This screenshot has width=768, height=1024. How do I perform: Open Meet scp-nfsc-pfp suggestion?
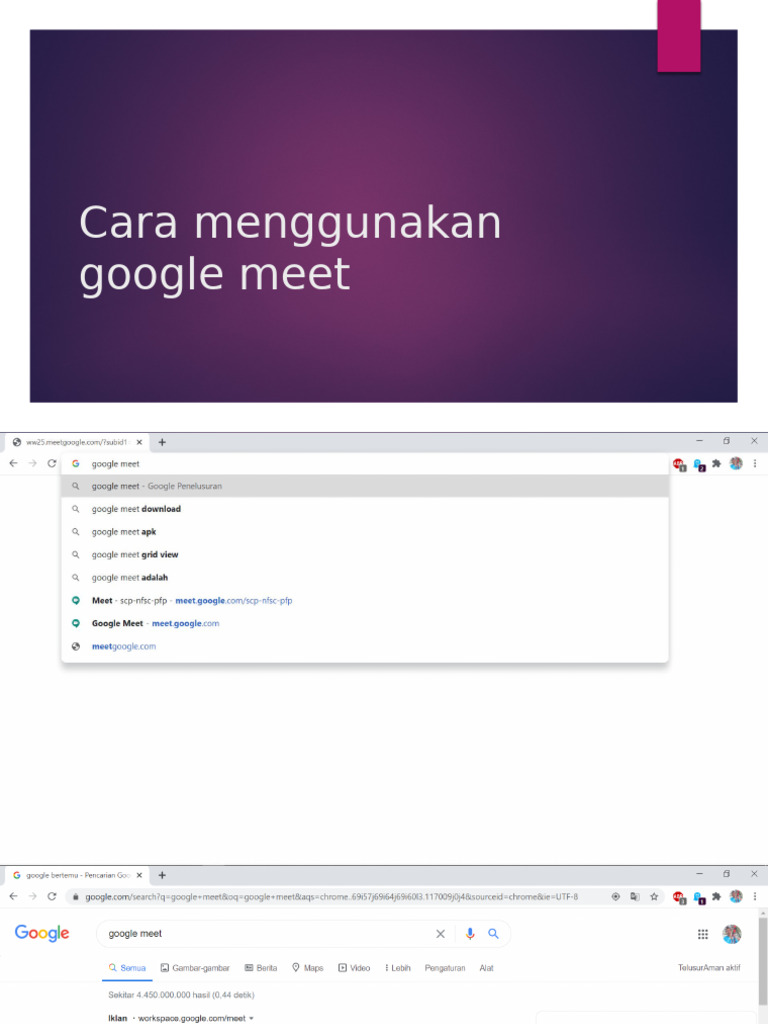tap(365, 600)
